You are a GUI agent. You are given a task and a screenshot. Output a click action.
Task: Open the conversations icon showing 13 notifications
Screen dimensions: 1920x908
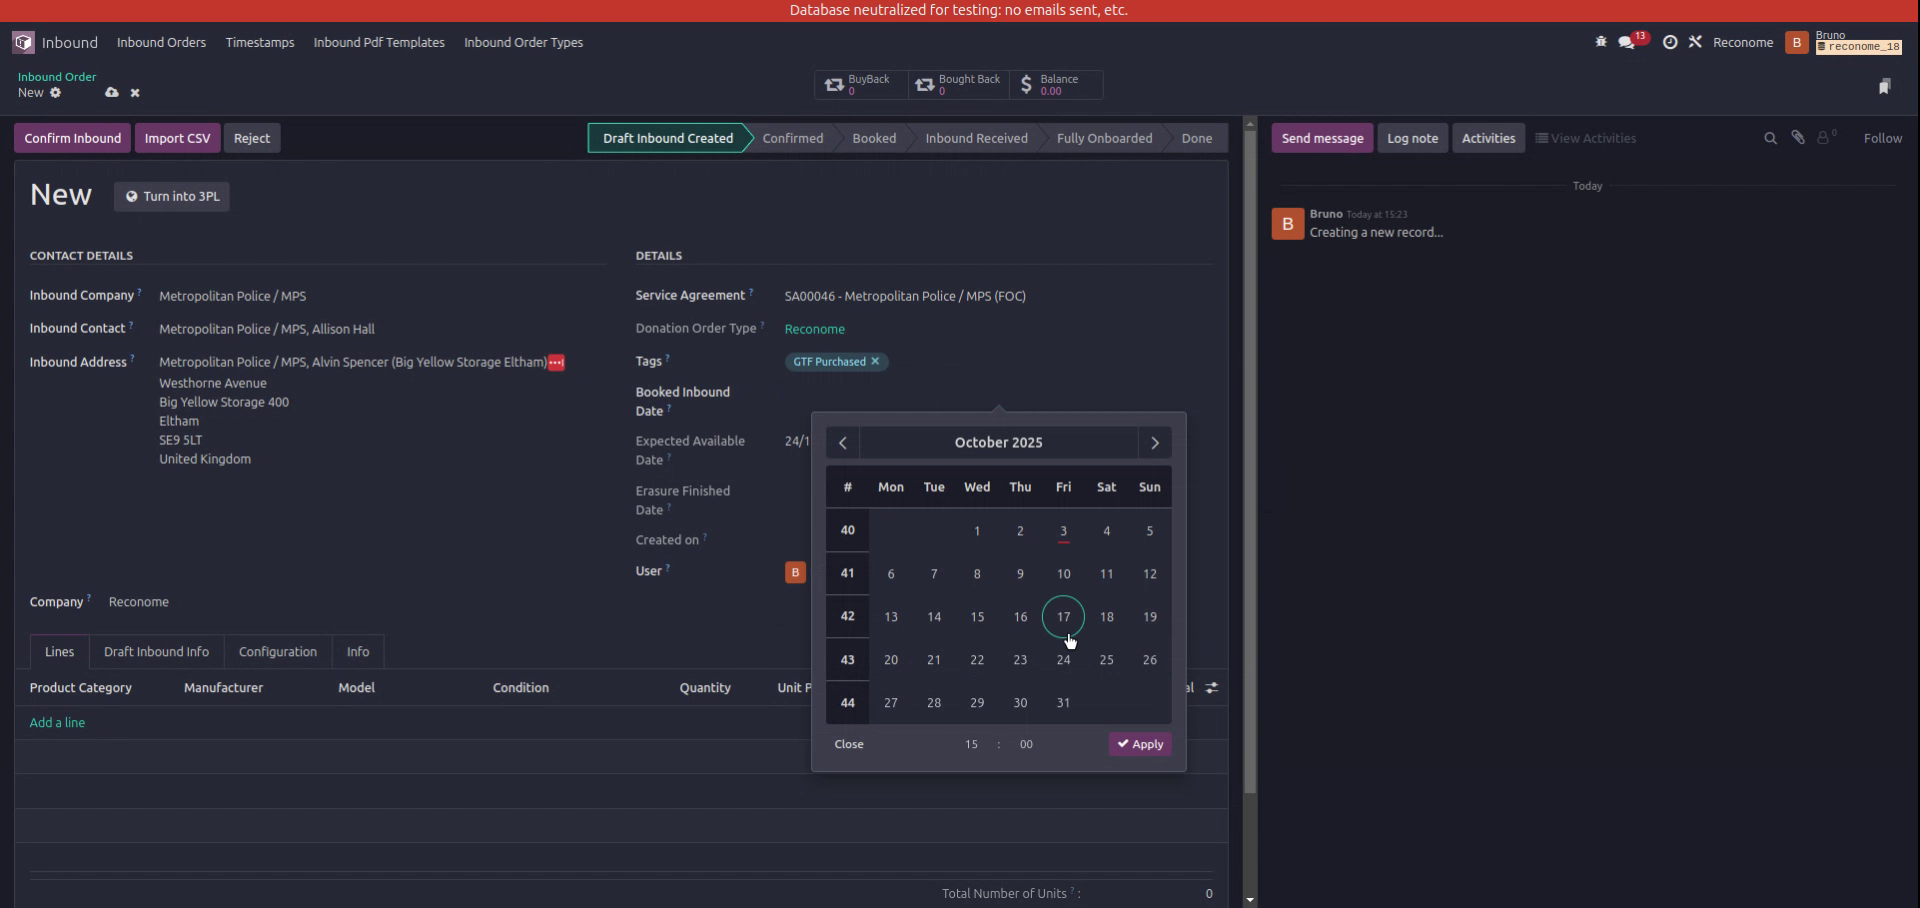(x=1628, y=42)
